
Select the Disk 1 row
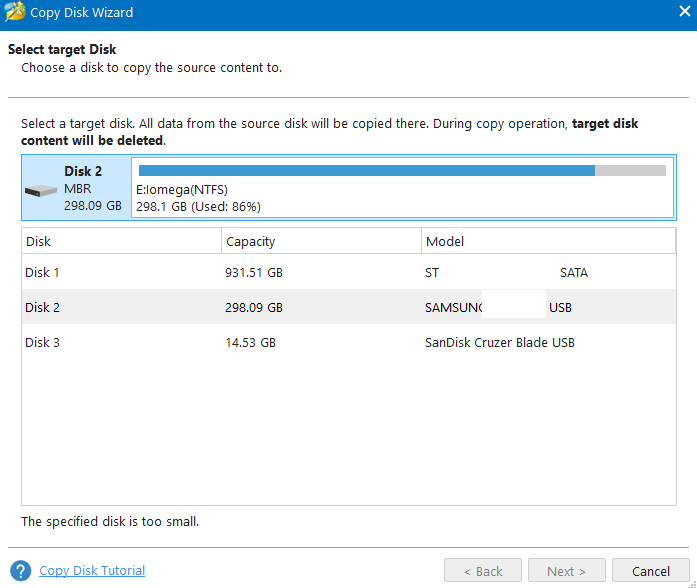tap(349, 272)
